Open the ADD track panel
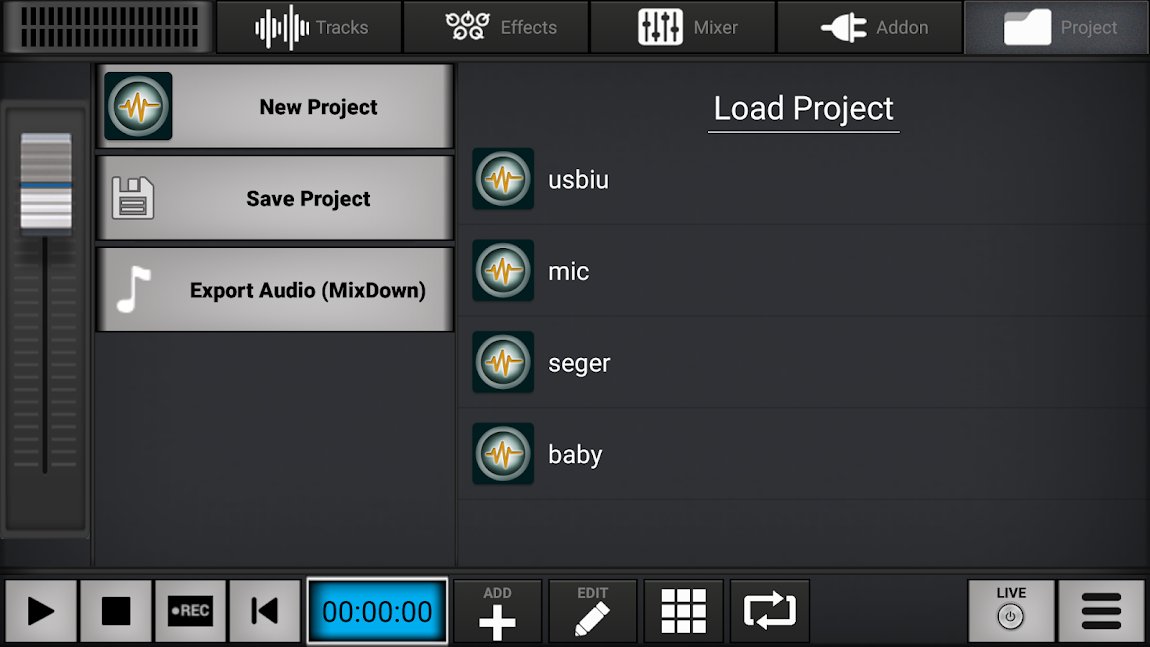Screen dimensions: 1150x647 [497, 610]
